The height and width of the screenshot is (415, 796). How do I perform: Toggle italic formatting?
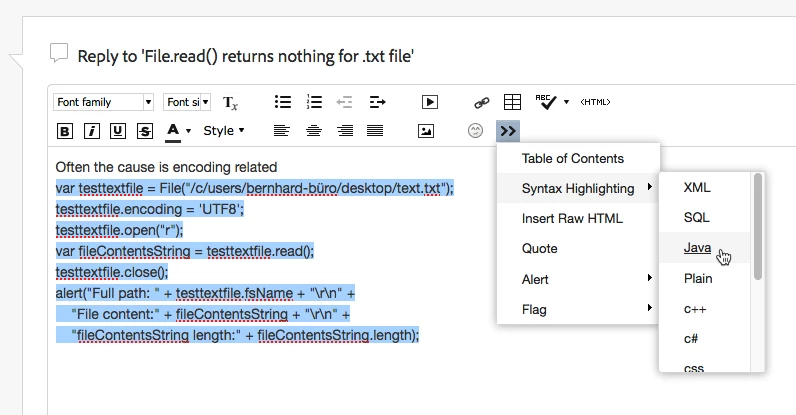coord(91,131)
